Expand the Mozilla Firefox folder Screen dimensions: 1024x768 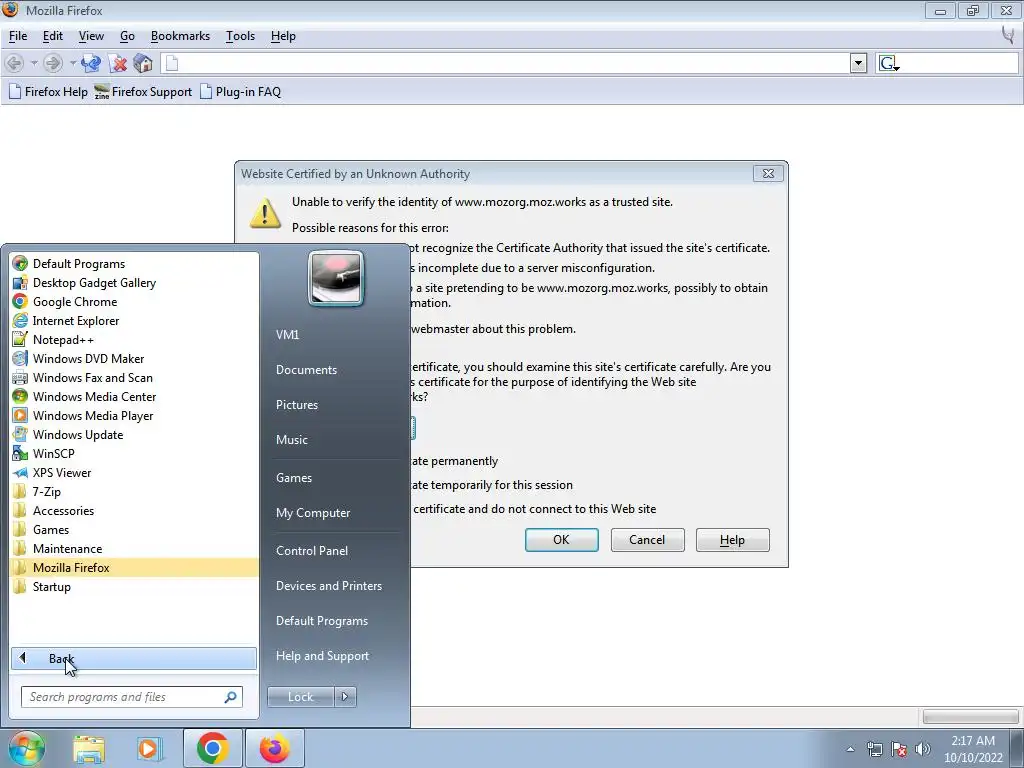tap(134, 568)
